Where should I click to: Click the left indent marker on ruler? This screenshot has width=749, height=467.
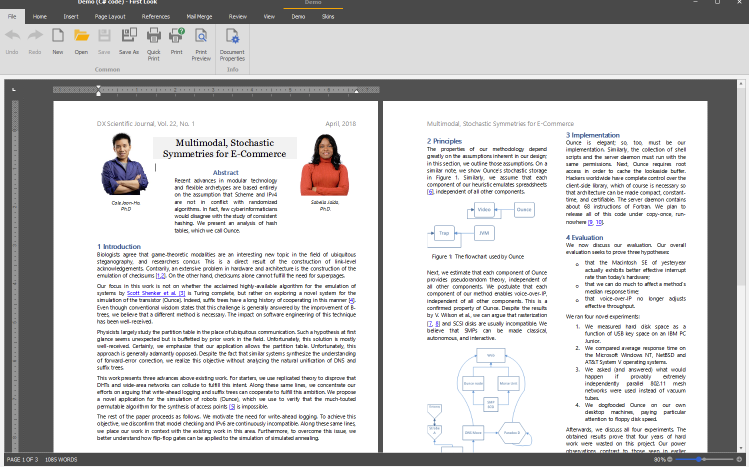pos(98,90)
